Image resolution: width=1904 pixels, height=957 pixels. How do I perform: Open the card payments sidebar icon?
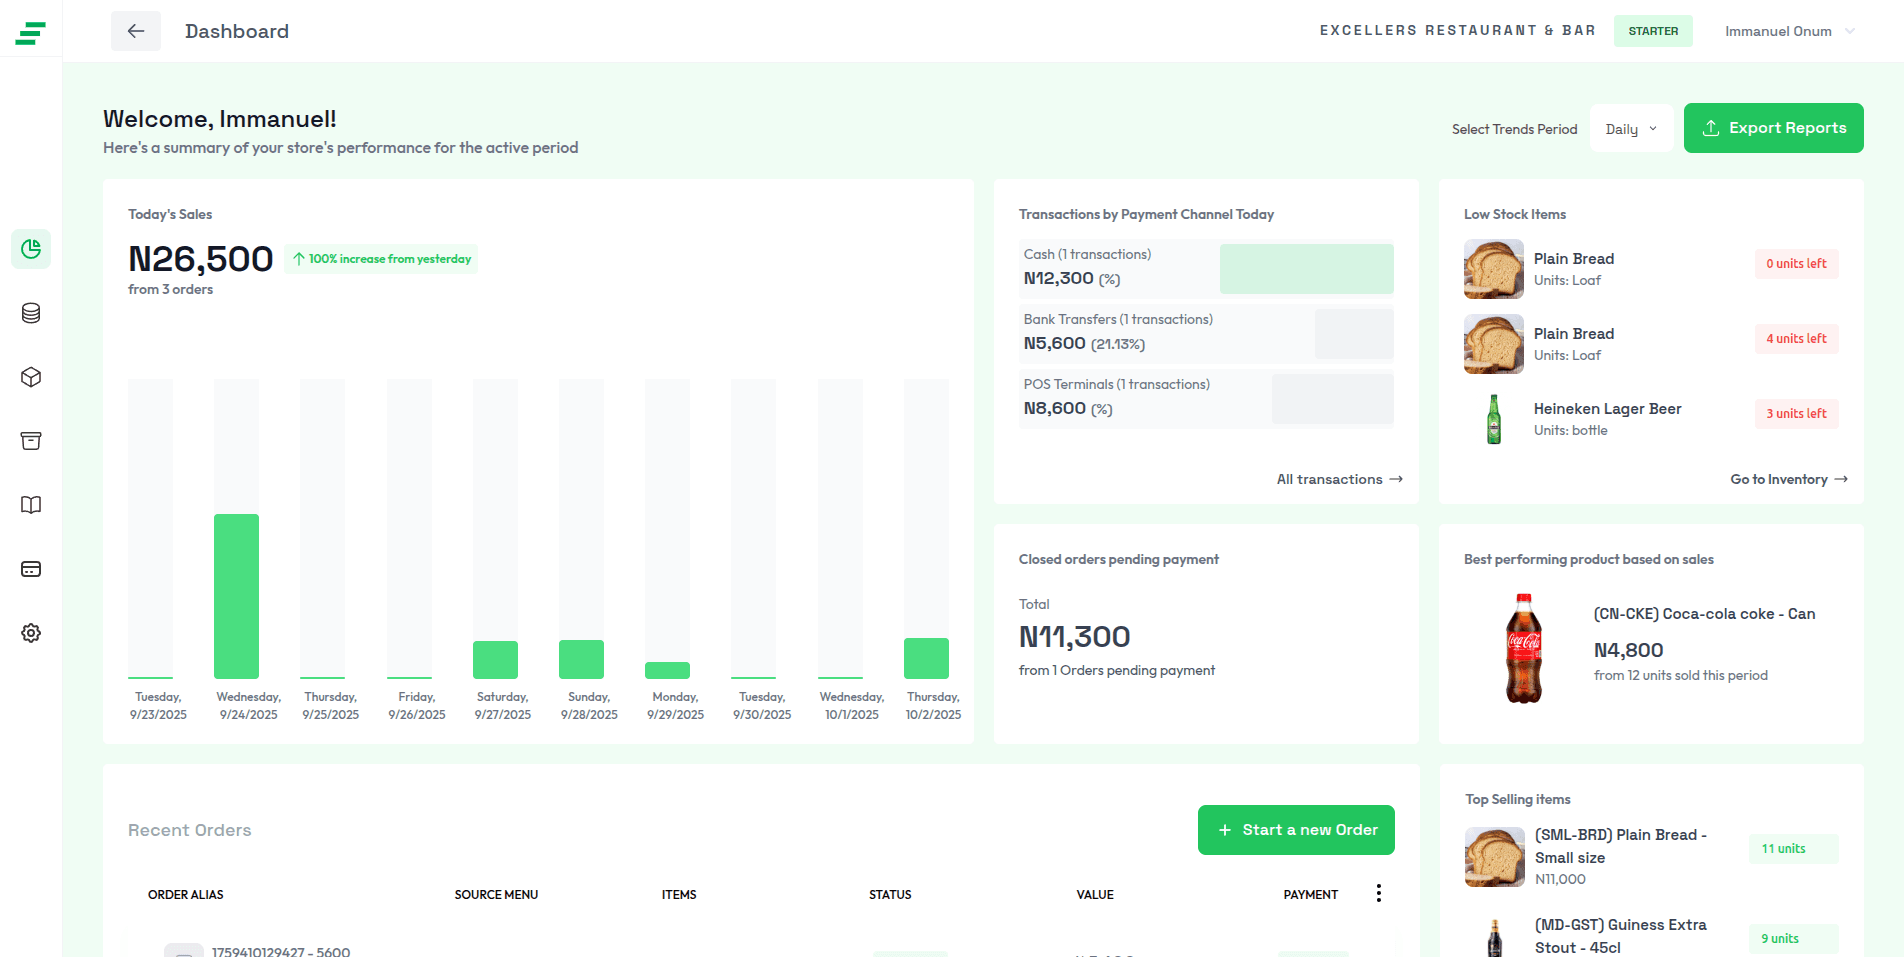click(x=31, y=569)
